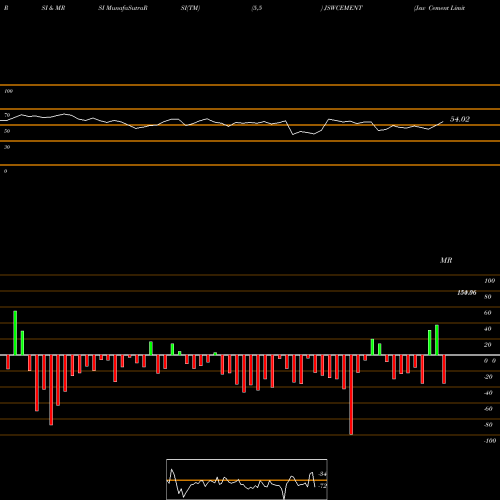Click the -100 label on MR axis
The width and height of the screenshot is (500, 500).
pos(490,441)
